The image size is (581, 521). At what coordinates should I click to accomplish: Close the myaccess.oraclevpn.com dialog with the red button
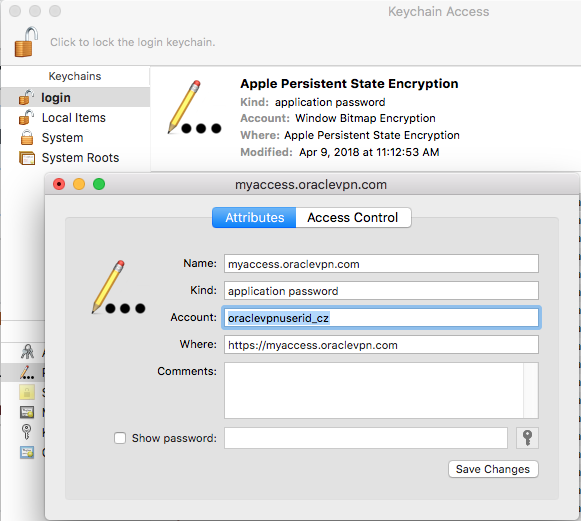click(59, 184)
